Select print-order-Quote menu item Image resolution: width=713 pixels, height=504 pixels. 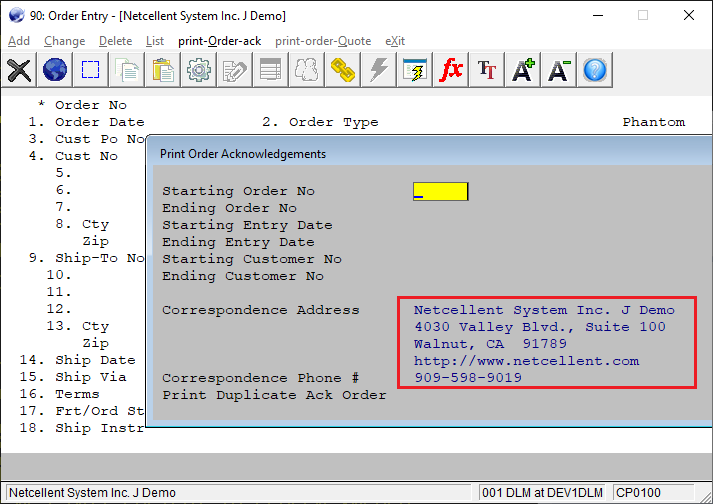coord(323,41)
